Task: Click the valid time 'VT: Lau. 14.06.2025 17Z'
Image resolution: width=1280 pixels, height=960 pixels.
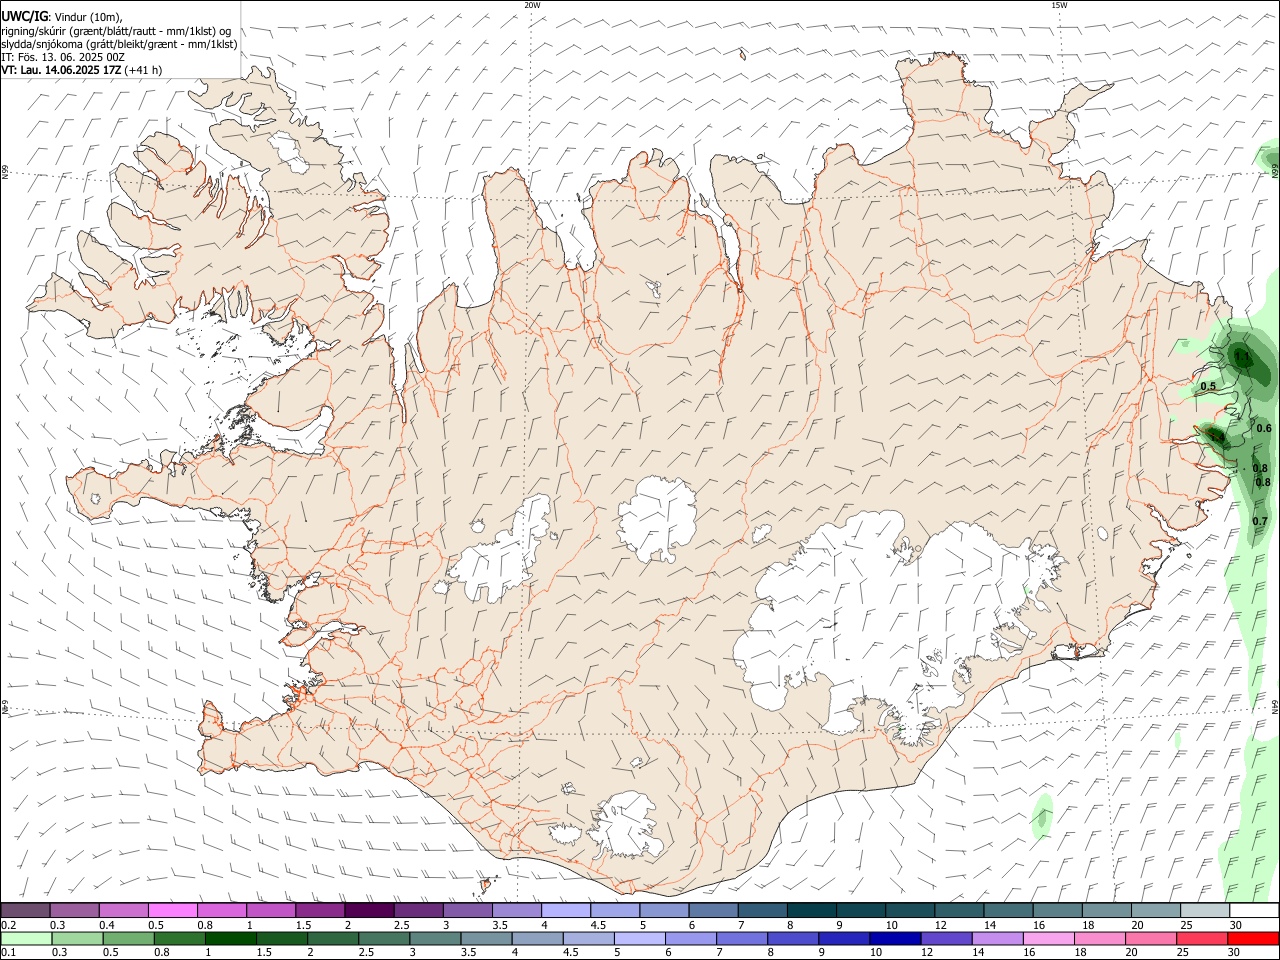Action: (x=62, y=70)
